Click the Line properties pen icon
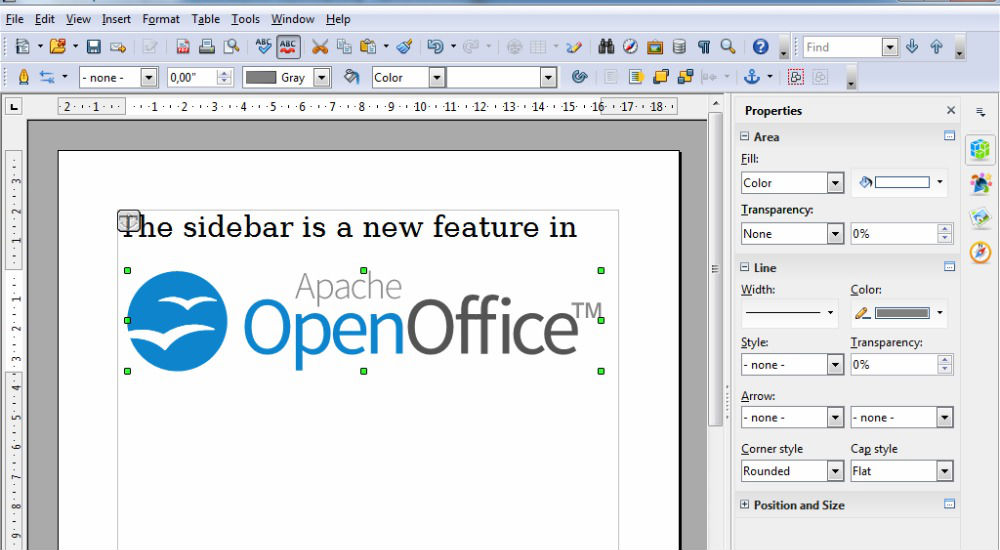The image size is (1000, 550). [x=24, y=77]
